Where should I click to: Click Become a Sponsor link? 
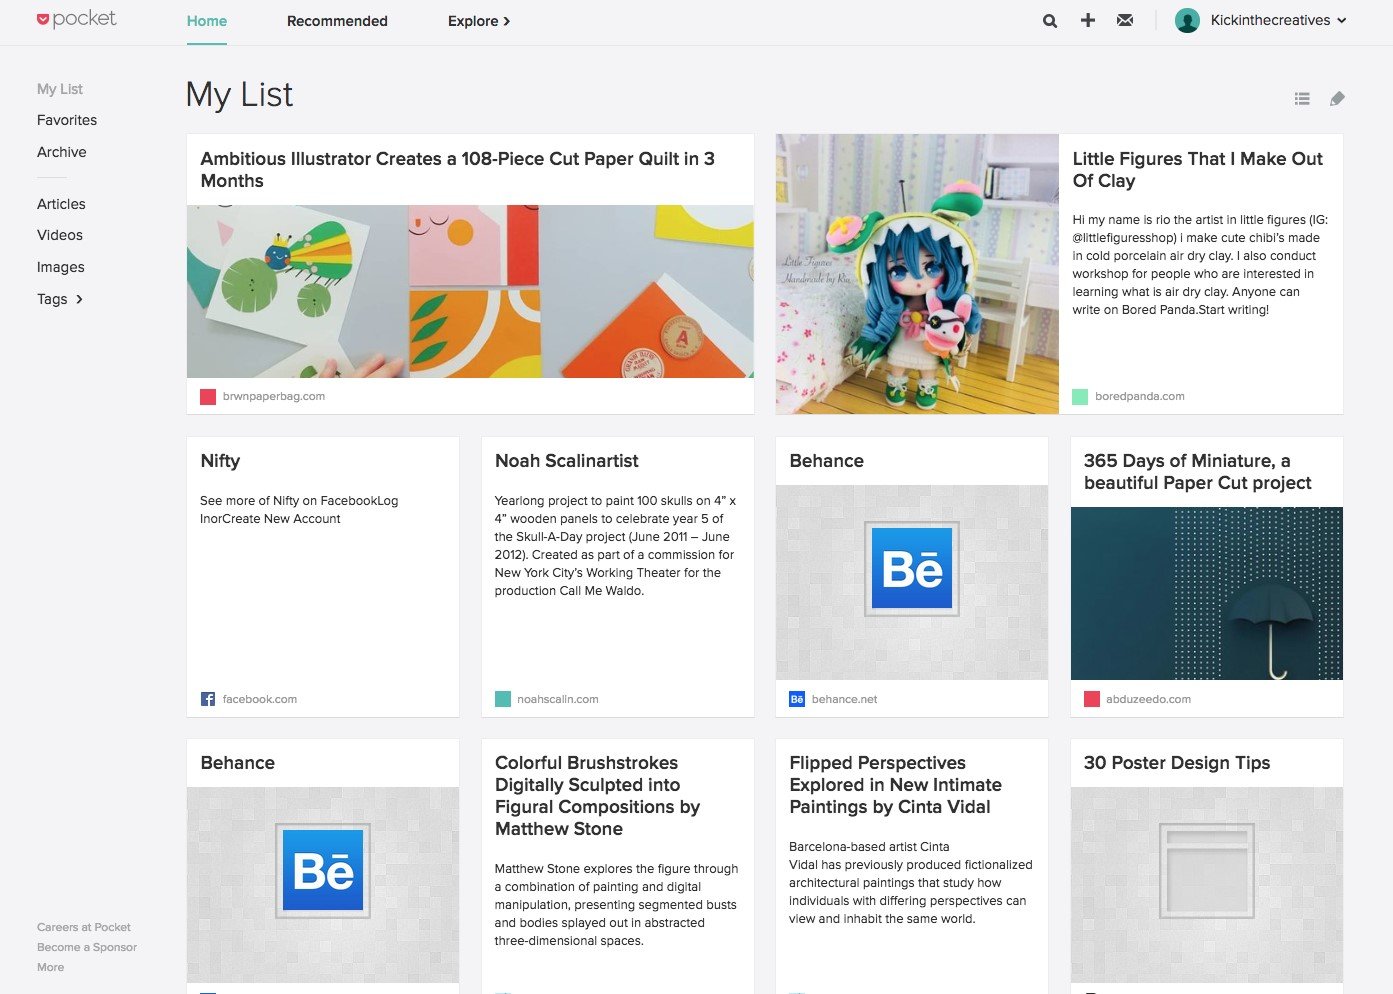87,947
